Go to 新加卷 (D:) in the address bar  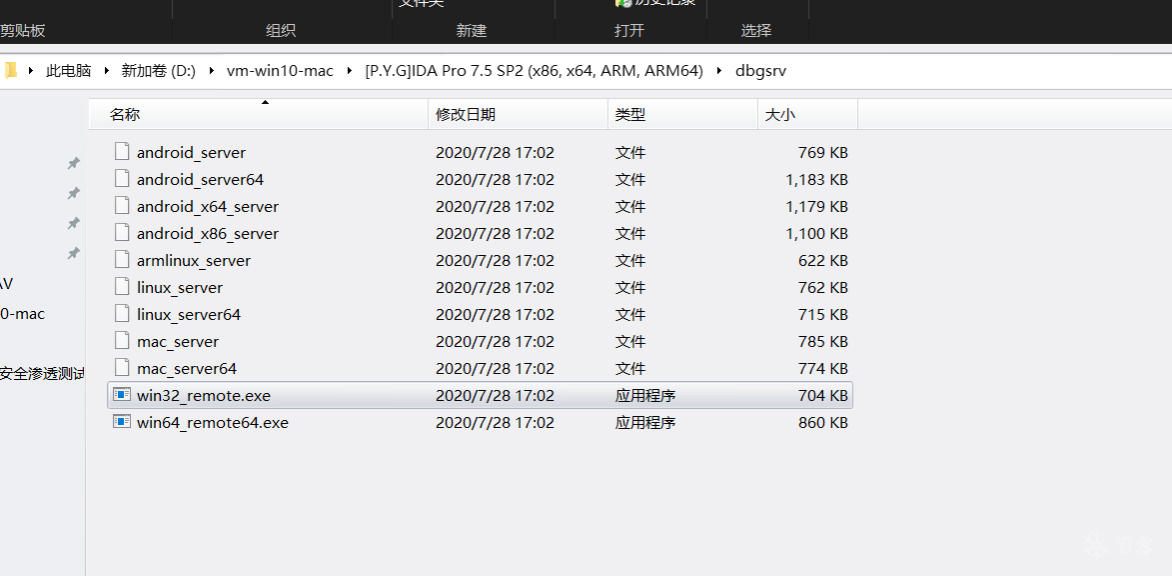coord(158,71)
